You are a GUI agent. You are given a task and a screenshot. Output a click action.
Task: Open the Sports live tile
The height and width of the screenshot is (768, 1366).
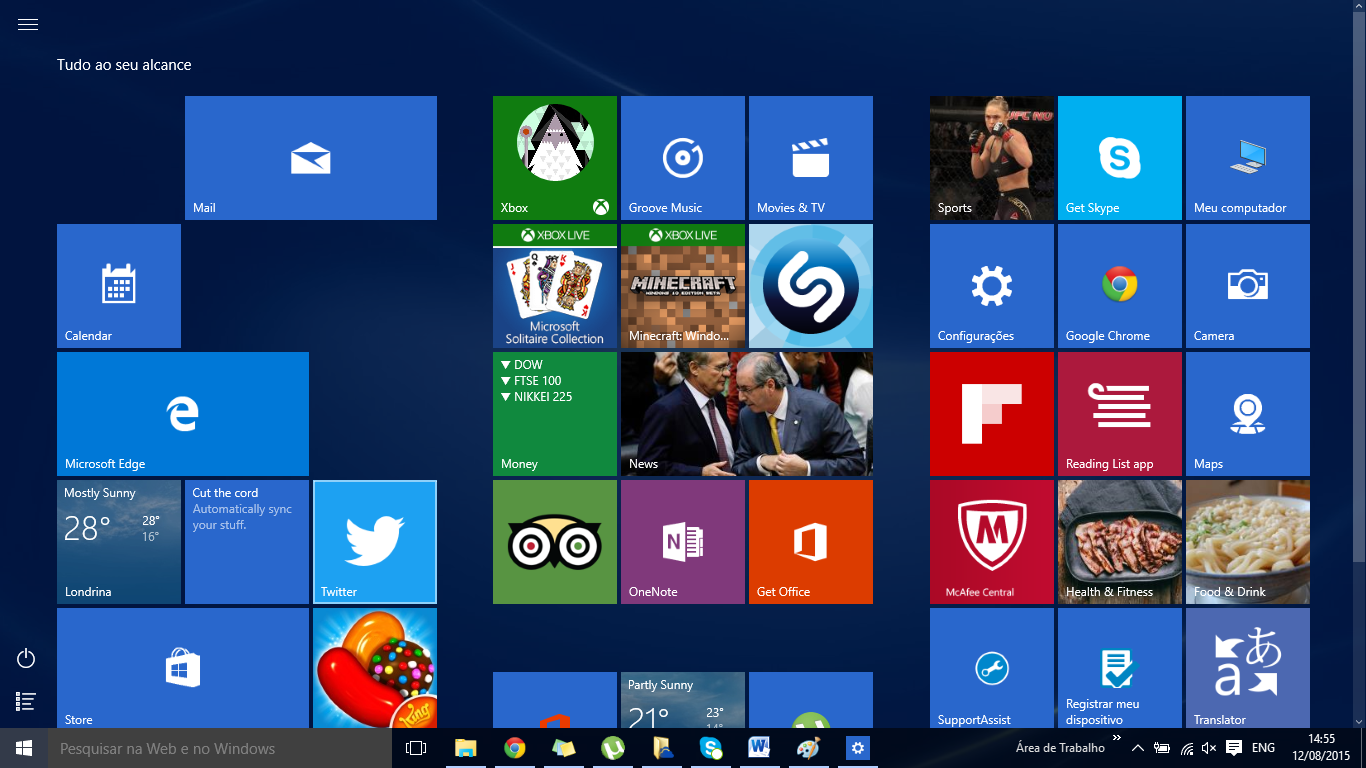[992, 158]
